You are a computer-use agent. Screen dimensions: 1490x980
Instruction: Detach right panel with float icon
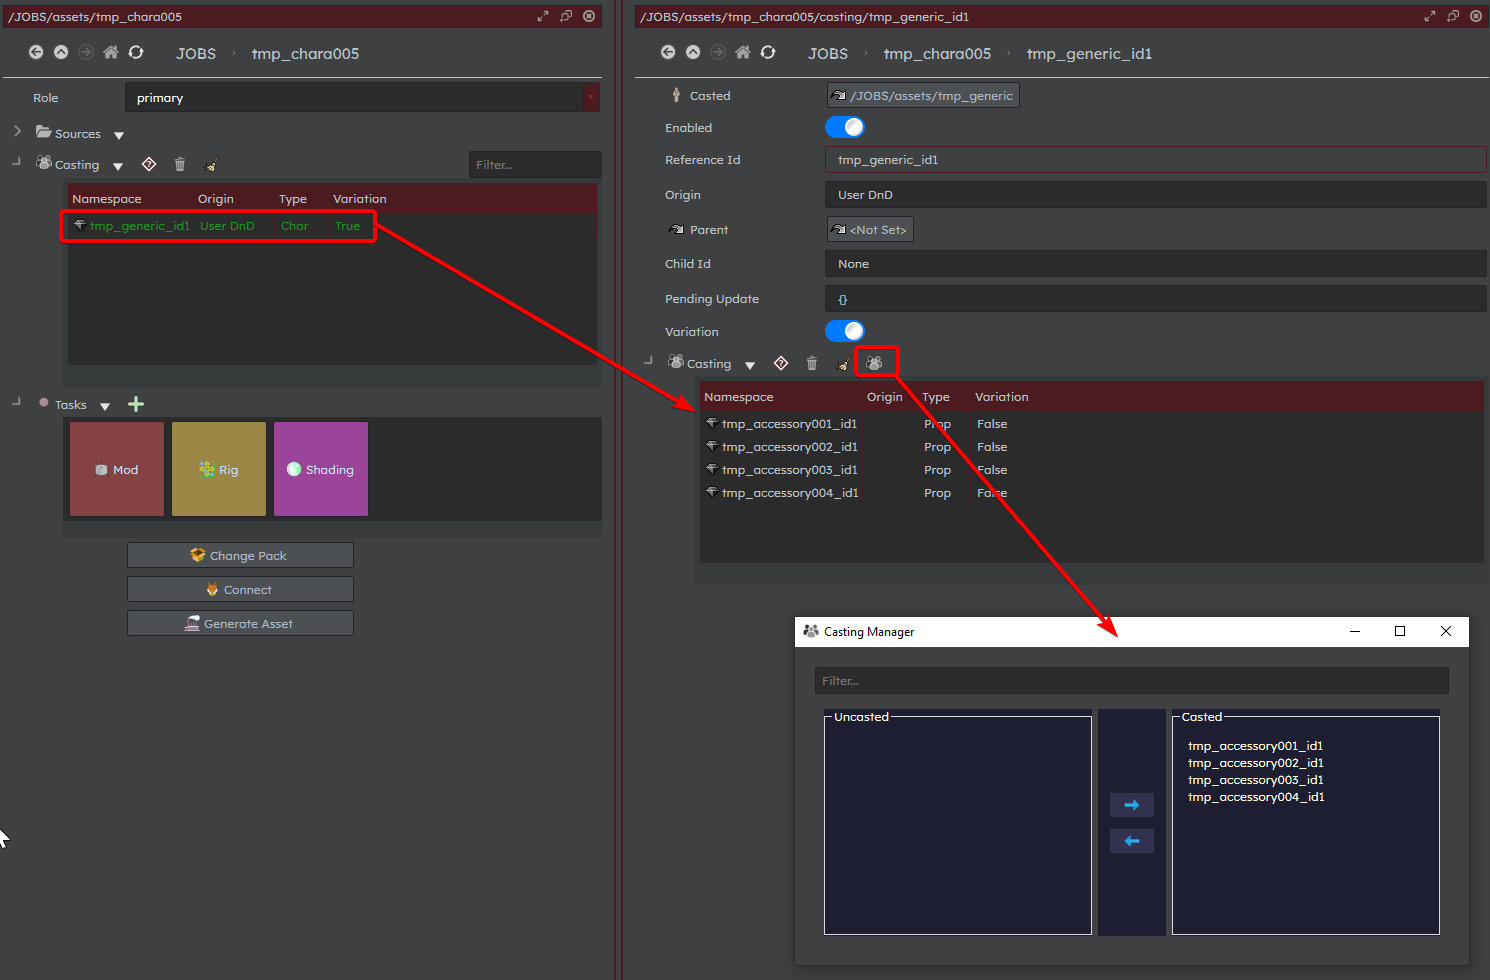pos(1453,16)
